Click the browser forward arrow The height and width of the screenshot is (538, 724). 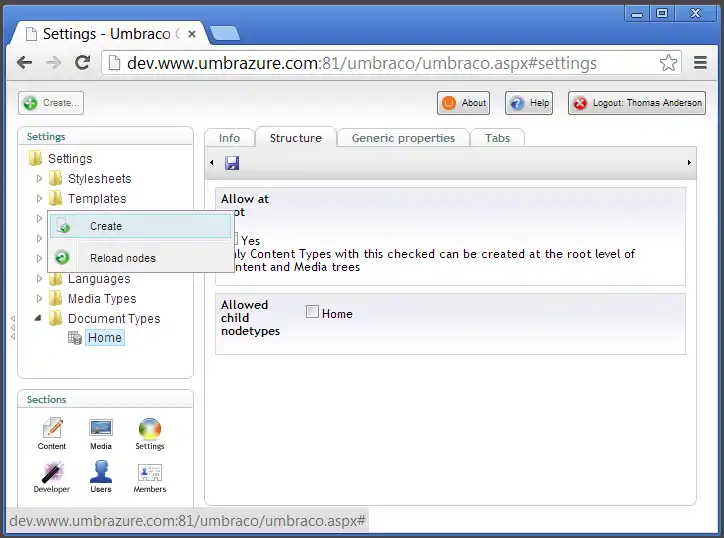coord(54,62)
